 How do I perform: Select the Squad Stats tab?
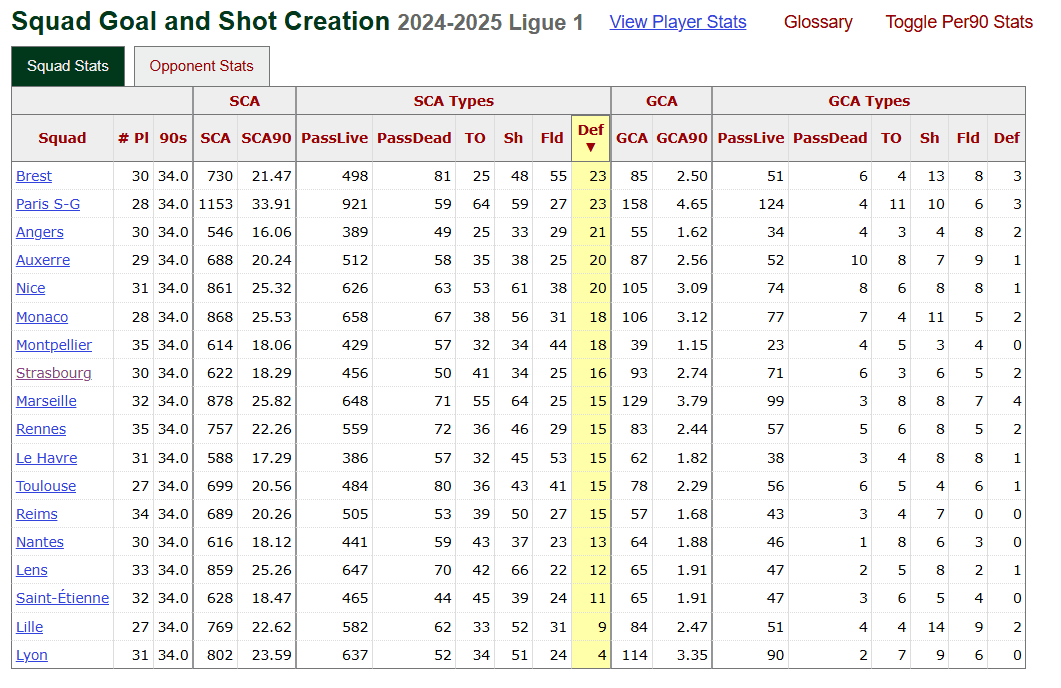[x=68, y=66]
